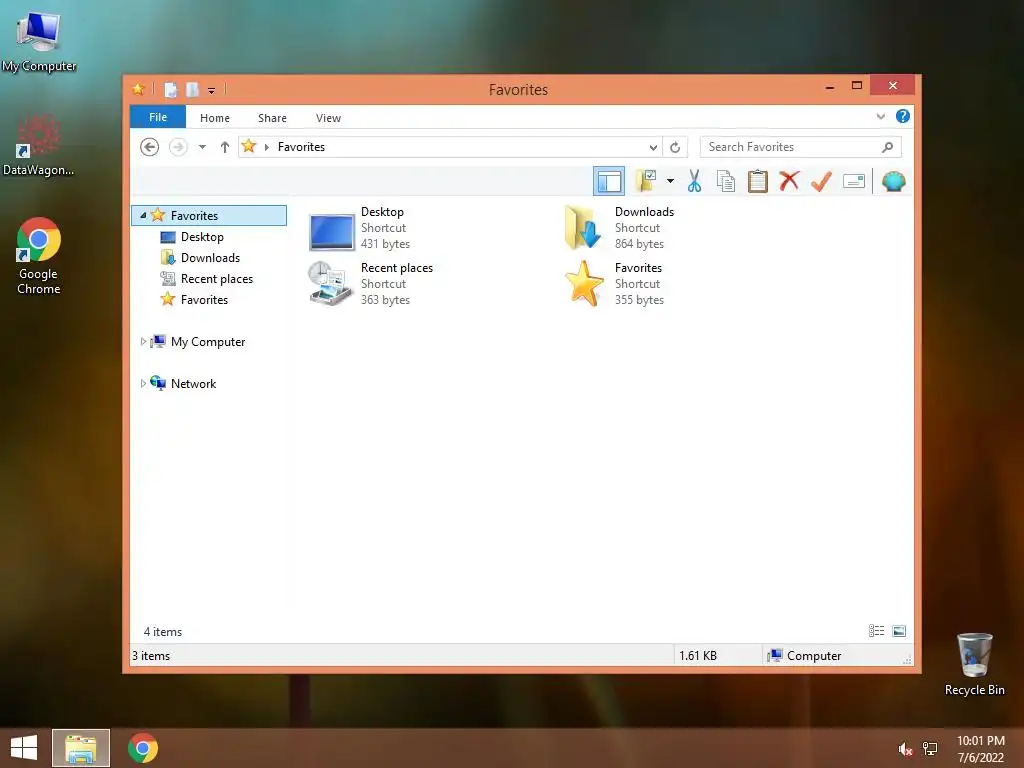Open the recent locations dropdown arrow

[x=202, y=147]
